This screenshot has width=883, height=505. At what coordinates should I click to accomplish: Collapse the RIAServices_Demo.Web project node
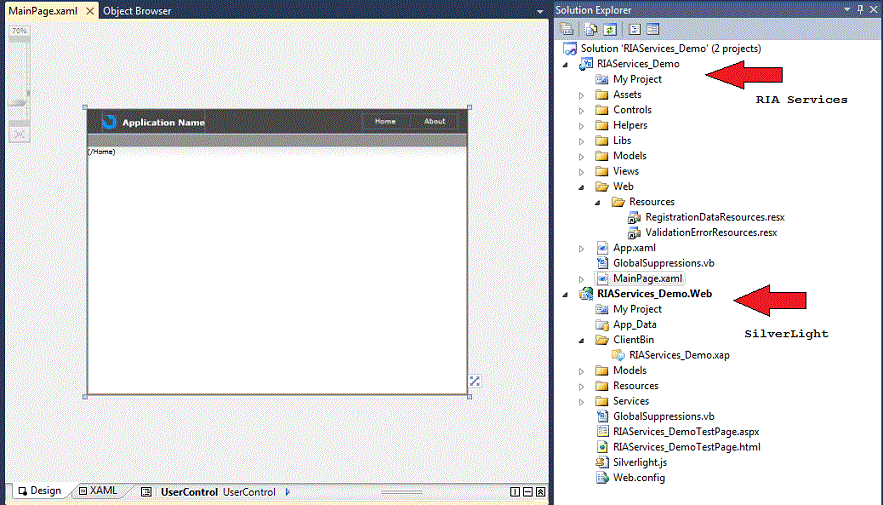(x=565, y=294)
